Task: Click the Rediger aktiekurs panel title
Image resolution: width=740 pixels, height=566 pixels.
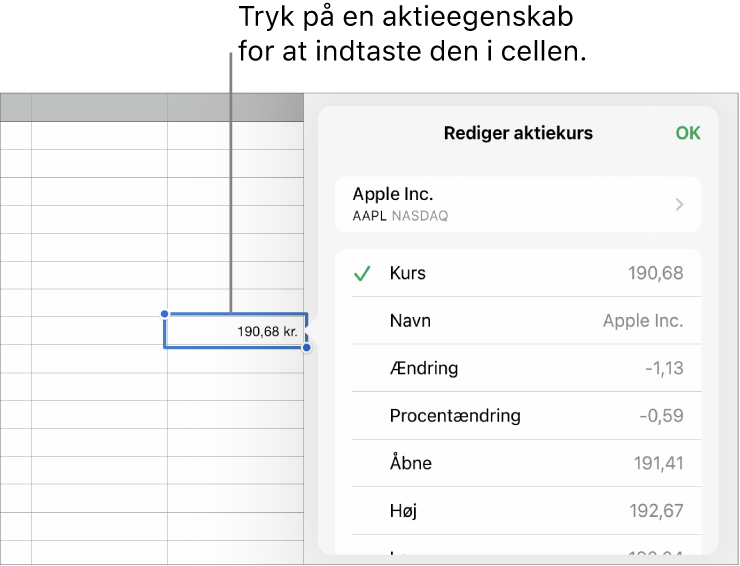Action: click(518, 133)
